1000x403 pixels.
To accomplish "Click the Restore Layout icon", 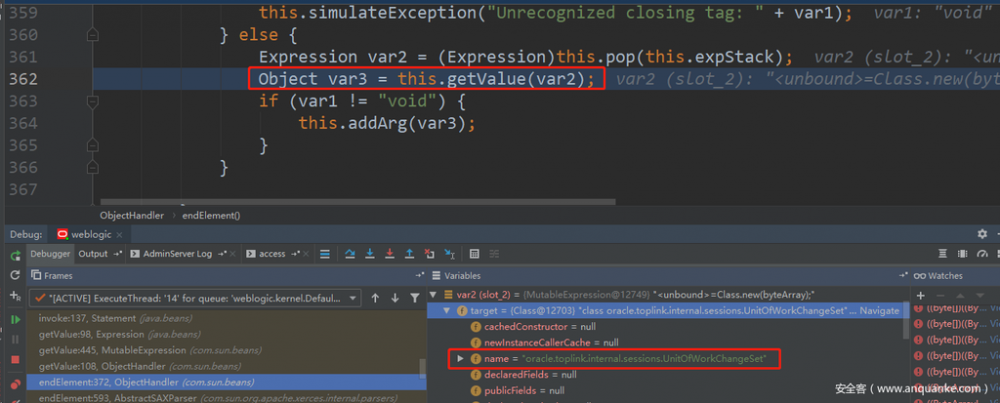I will tap(943, 254).
